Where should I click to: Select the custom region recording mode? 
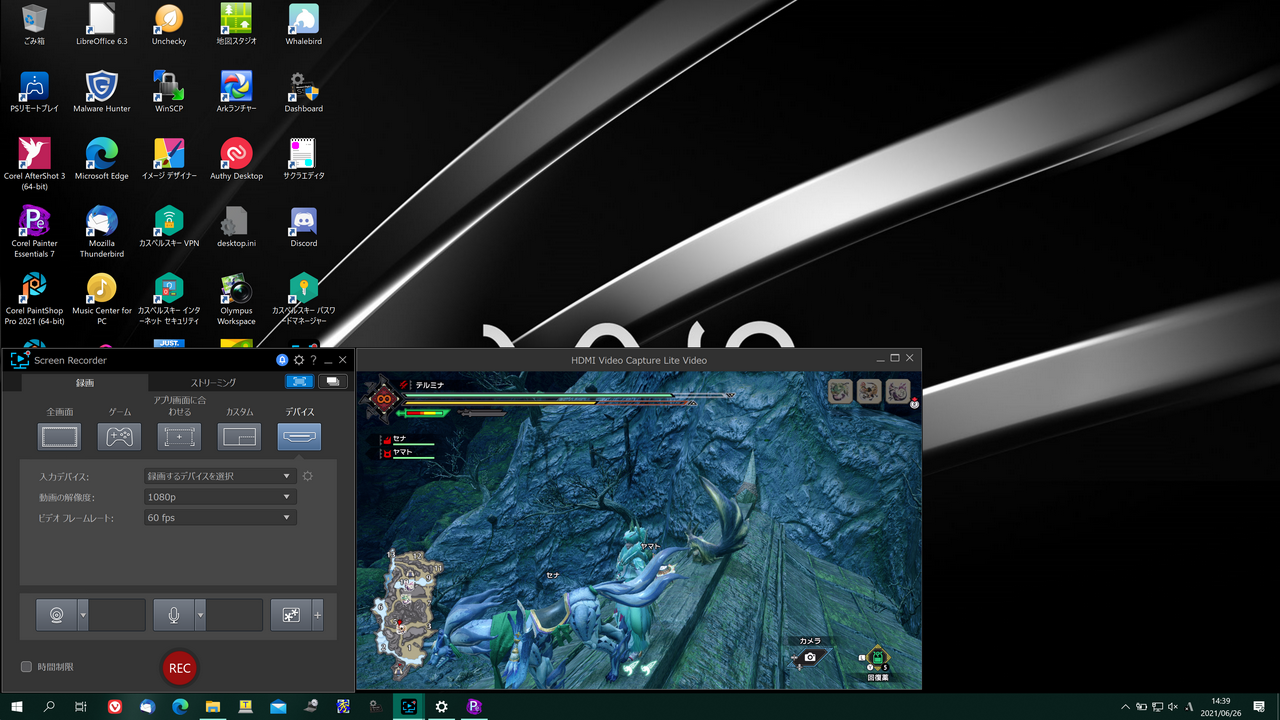239,436
